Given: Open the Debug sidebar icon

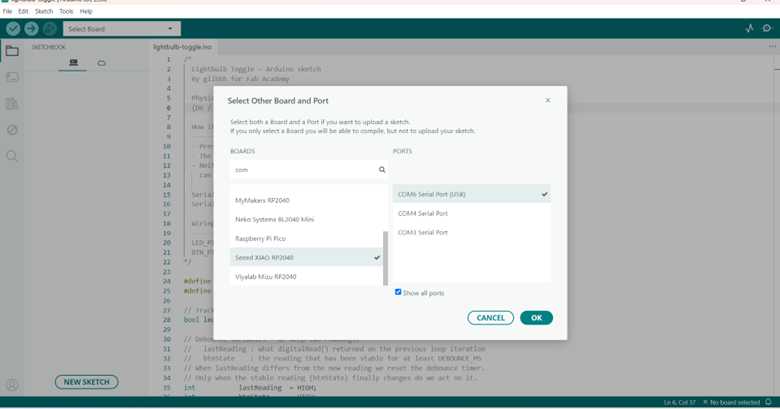Looking at the screenshot, I should tap(12, 130).
